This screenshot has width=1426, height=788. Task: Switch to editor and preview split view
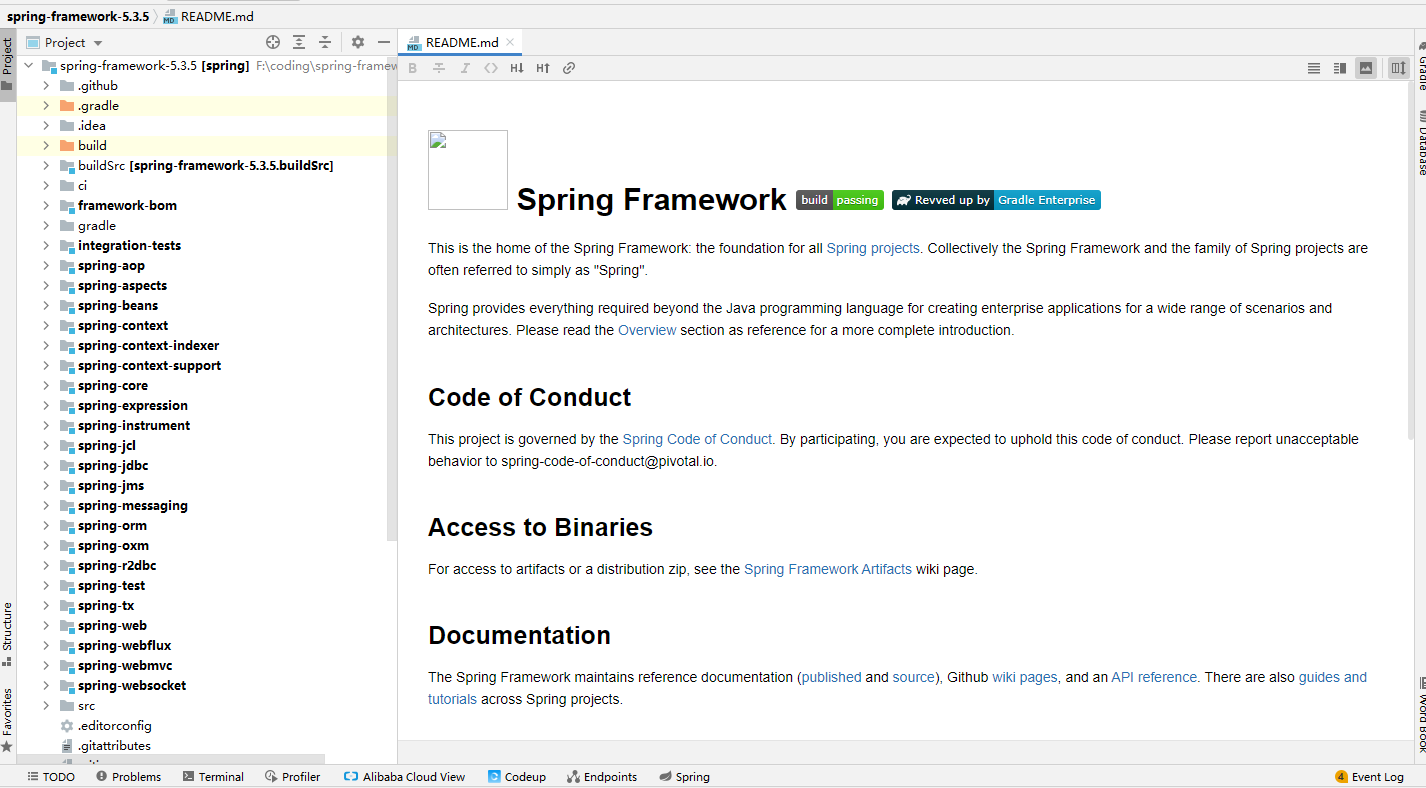pos(1340,68)
